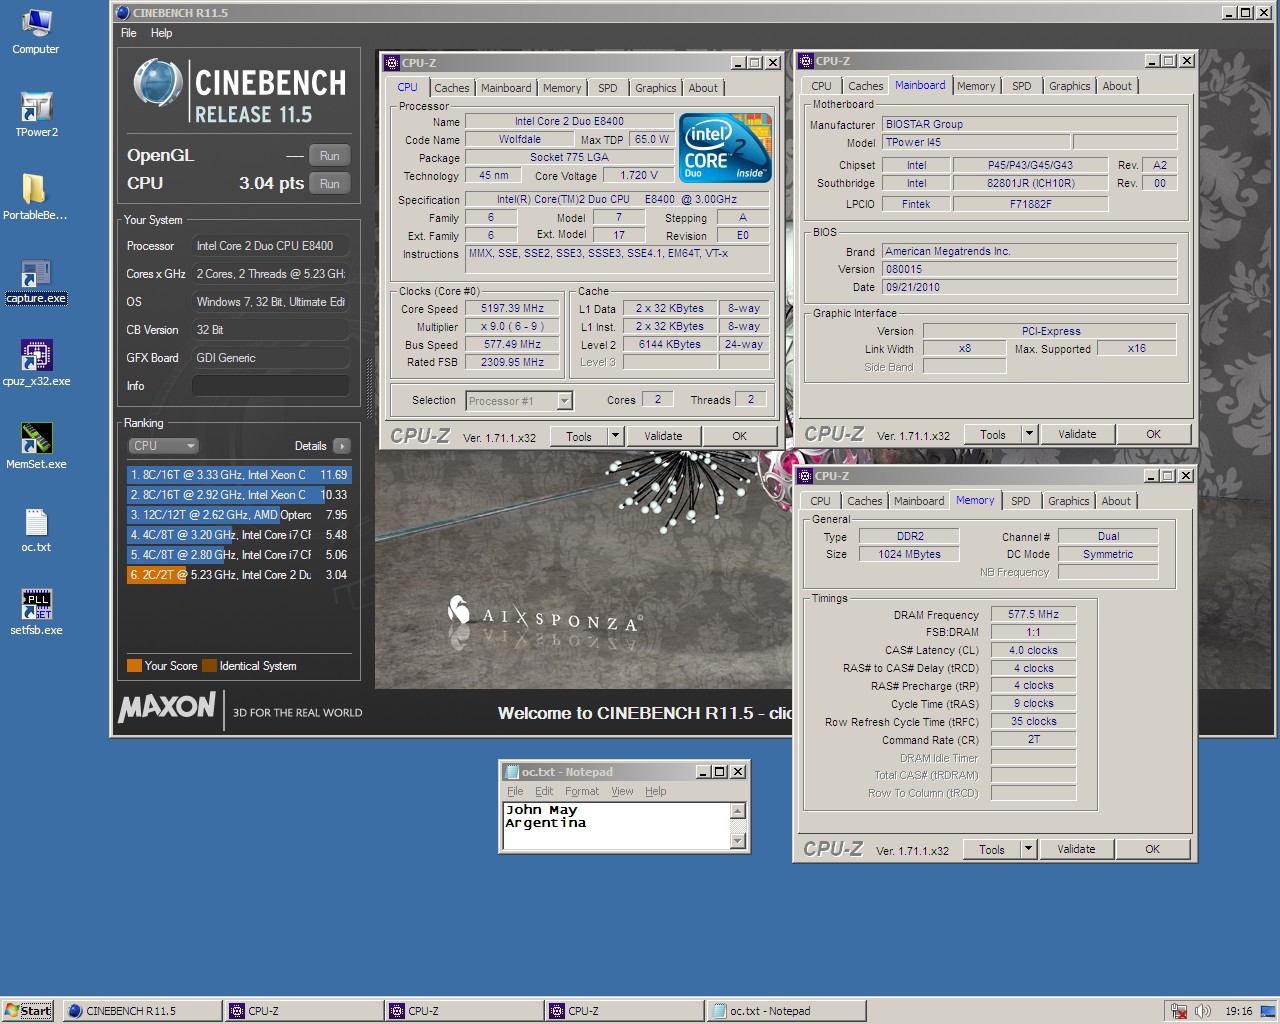This screenshot has width=1280, height=1024.
Task: Open Notepad Format menu
Action: coord(582,791)
